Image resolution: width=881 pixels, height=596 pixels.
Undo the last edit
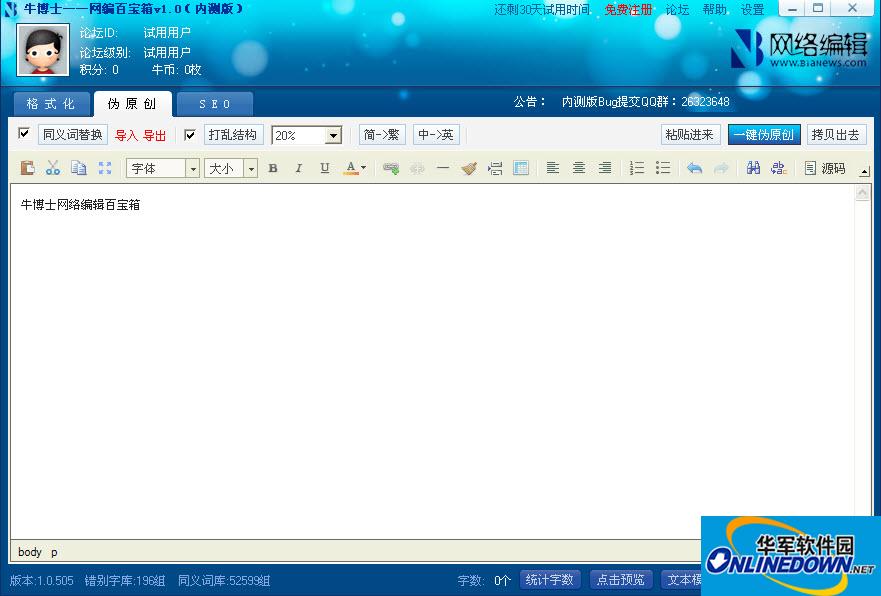point(695,168)
